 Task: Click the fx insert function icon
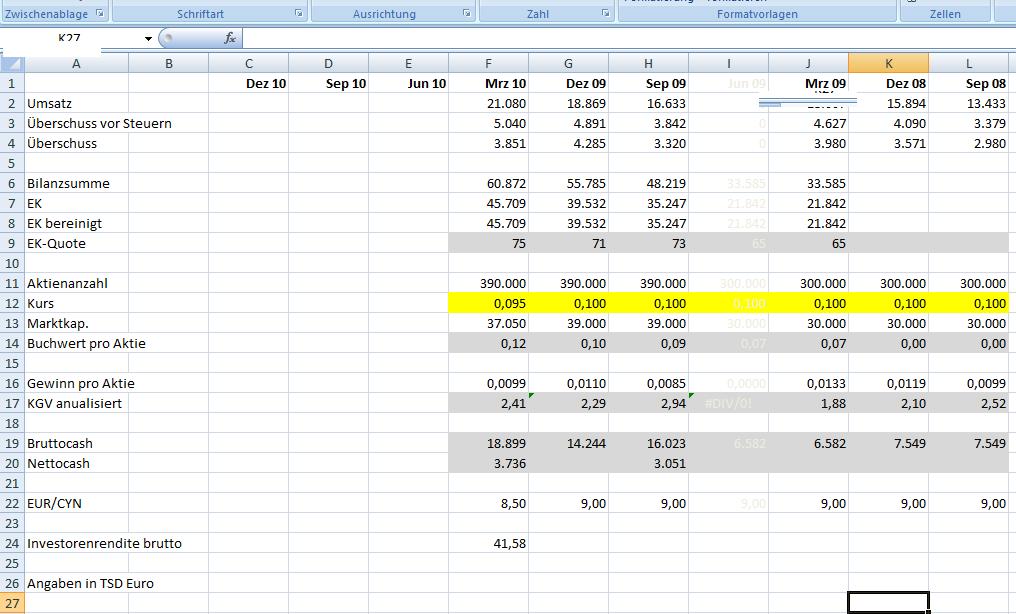pyautogui.click(x=229, y=38)
